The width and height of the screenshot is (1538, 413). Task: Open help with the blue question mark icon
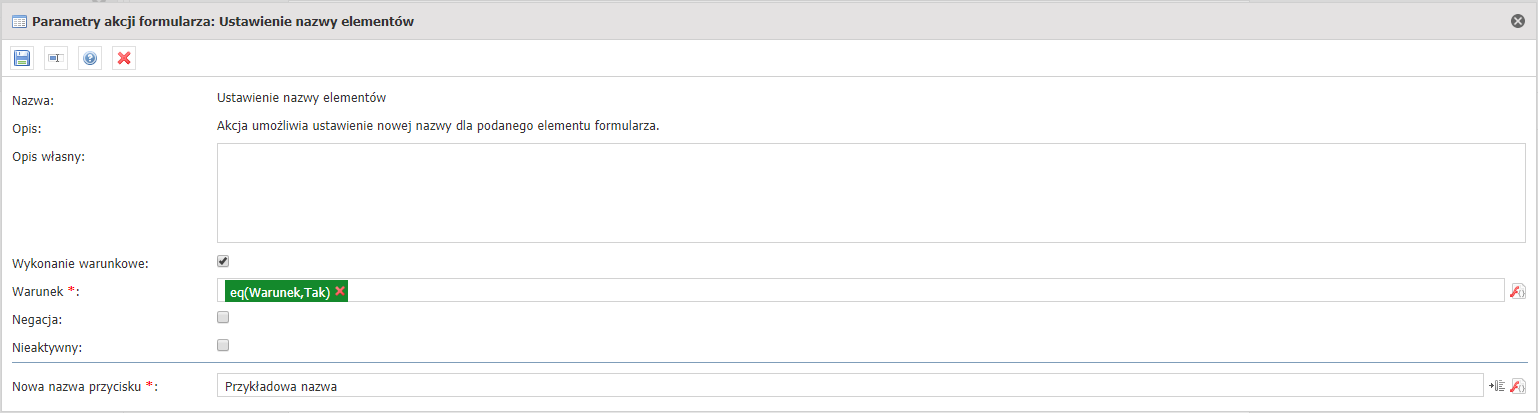90,59
